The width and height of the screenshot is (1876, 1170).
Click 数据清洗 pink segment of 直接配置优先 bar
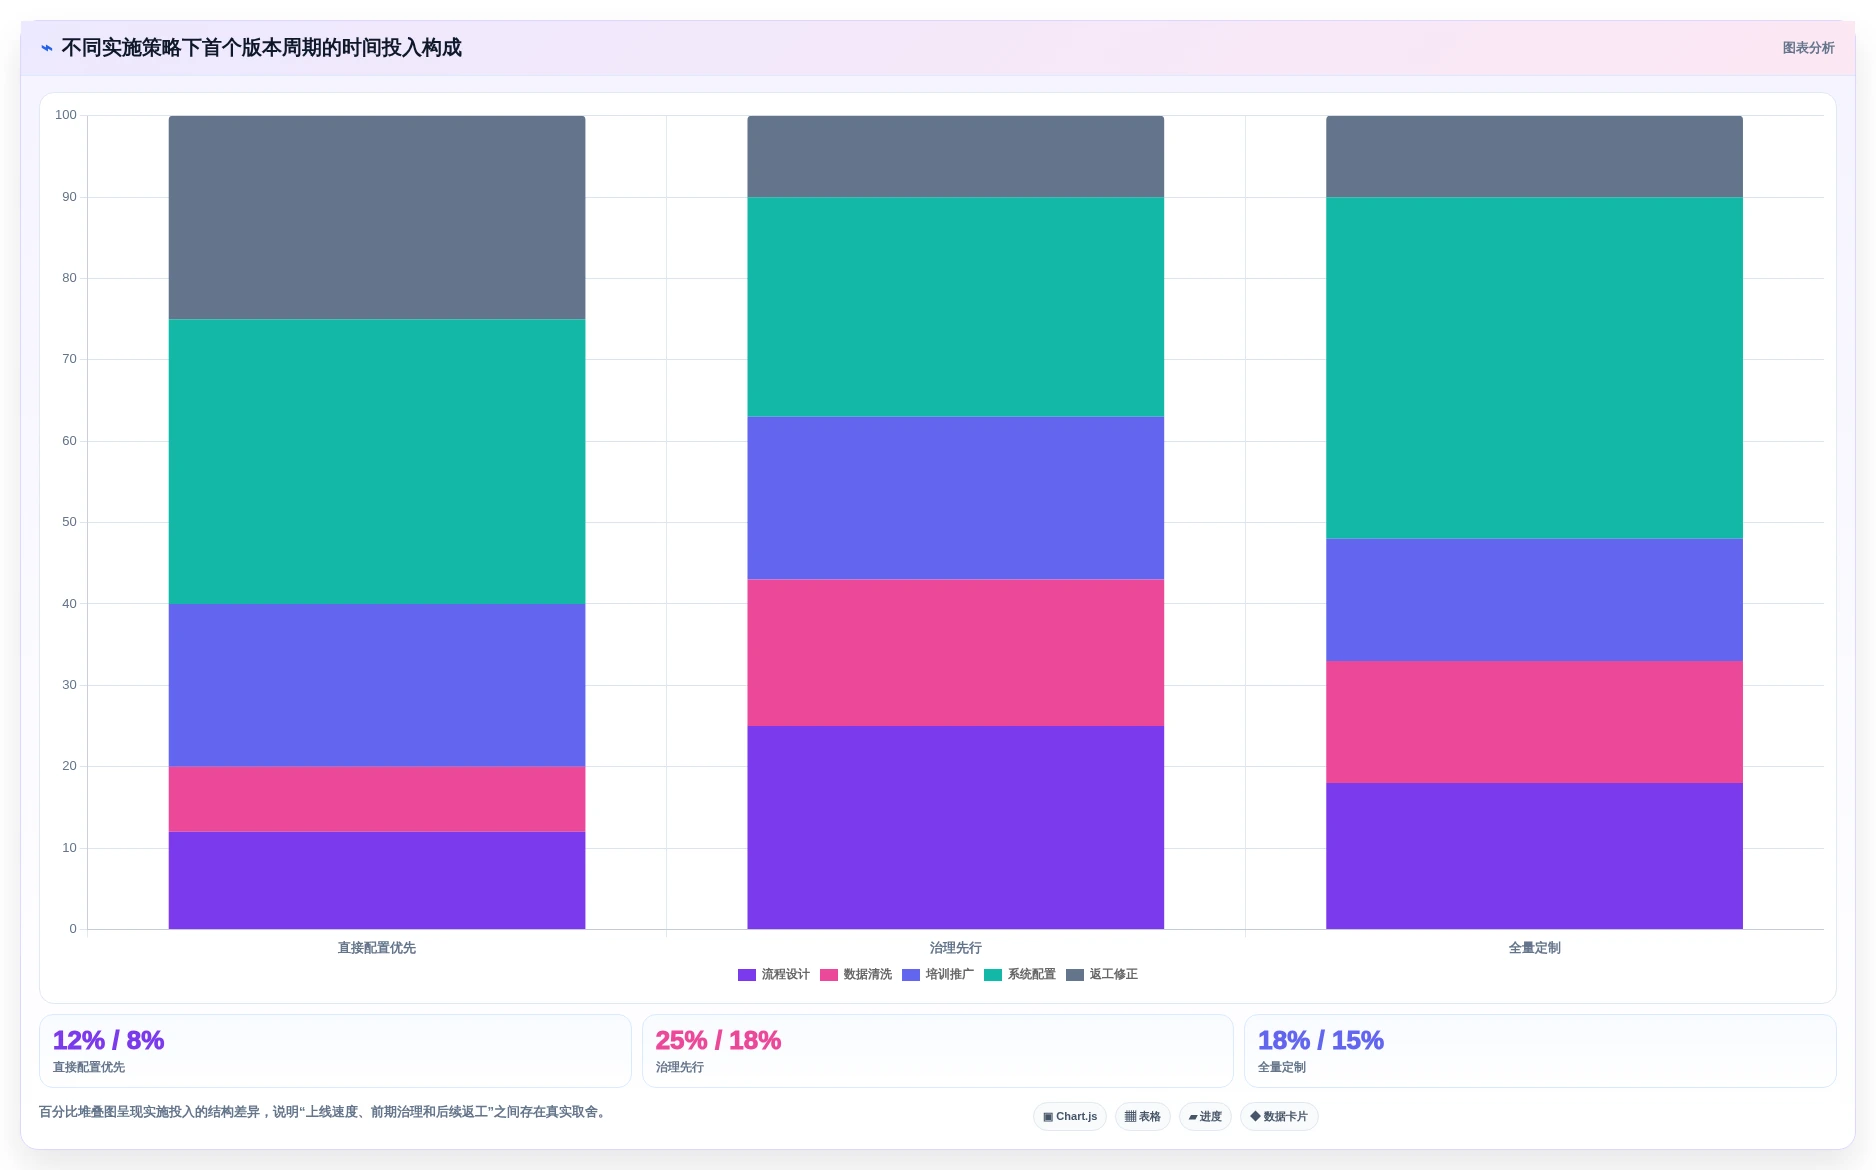pyautogui.click(x=377, y=799)
